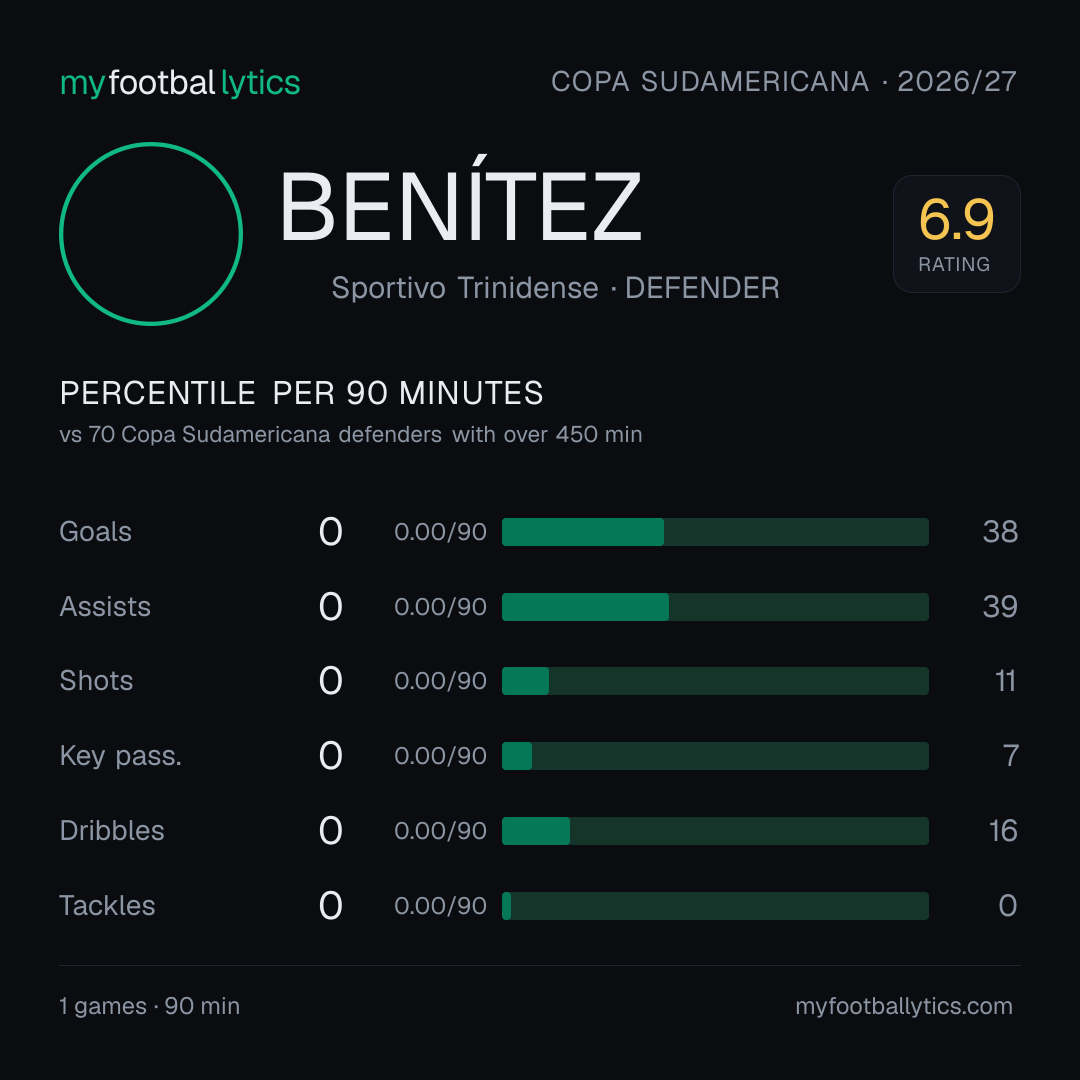Select the Sportivo Trinidense team text
Viewport: 1080px width, 1080px height.
click(x=465, y=288)
